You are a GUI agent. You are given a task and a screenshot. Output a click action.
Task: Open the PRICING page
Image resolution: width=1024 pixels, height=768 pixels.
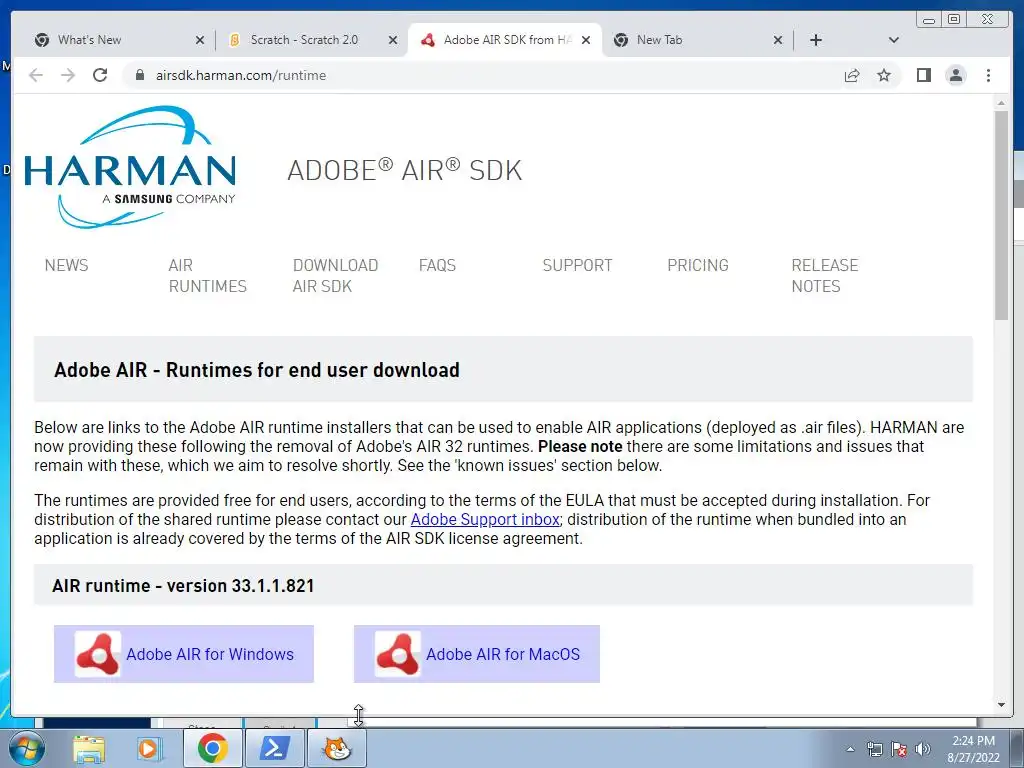[x=697, y=265]
